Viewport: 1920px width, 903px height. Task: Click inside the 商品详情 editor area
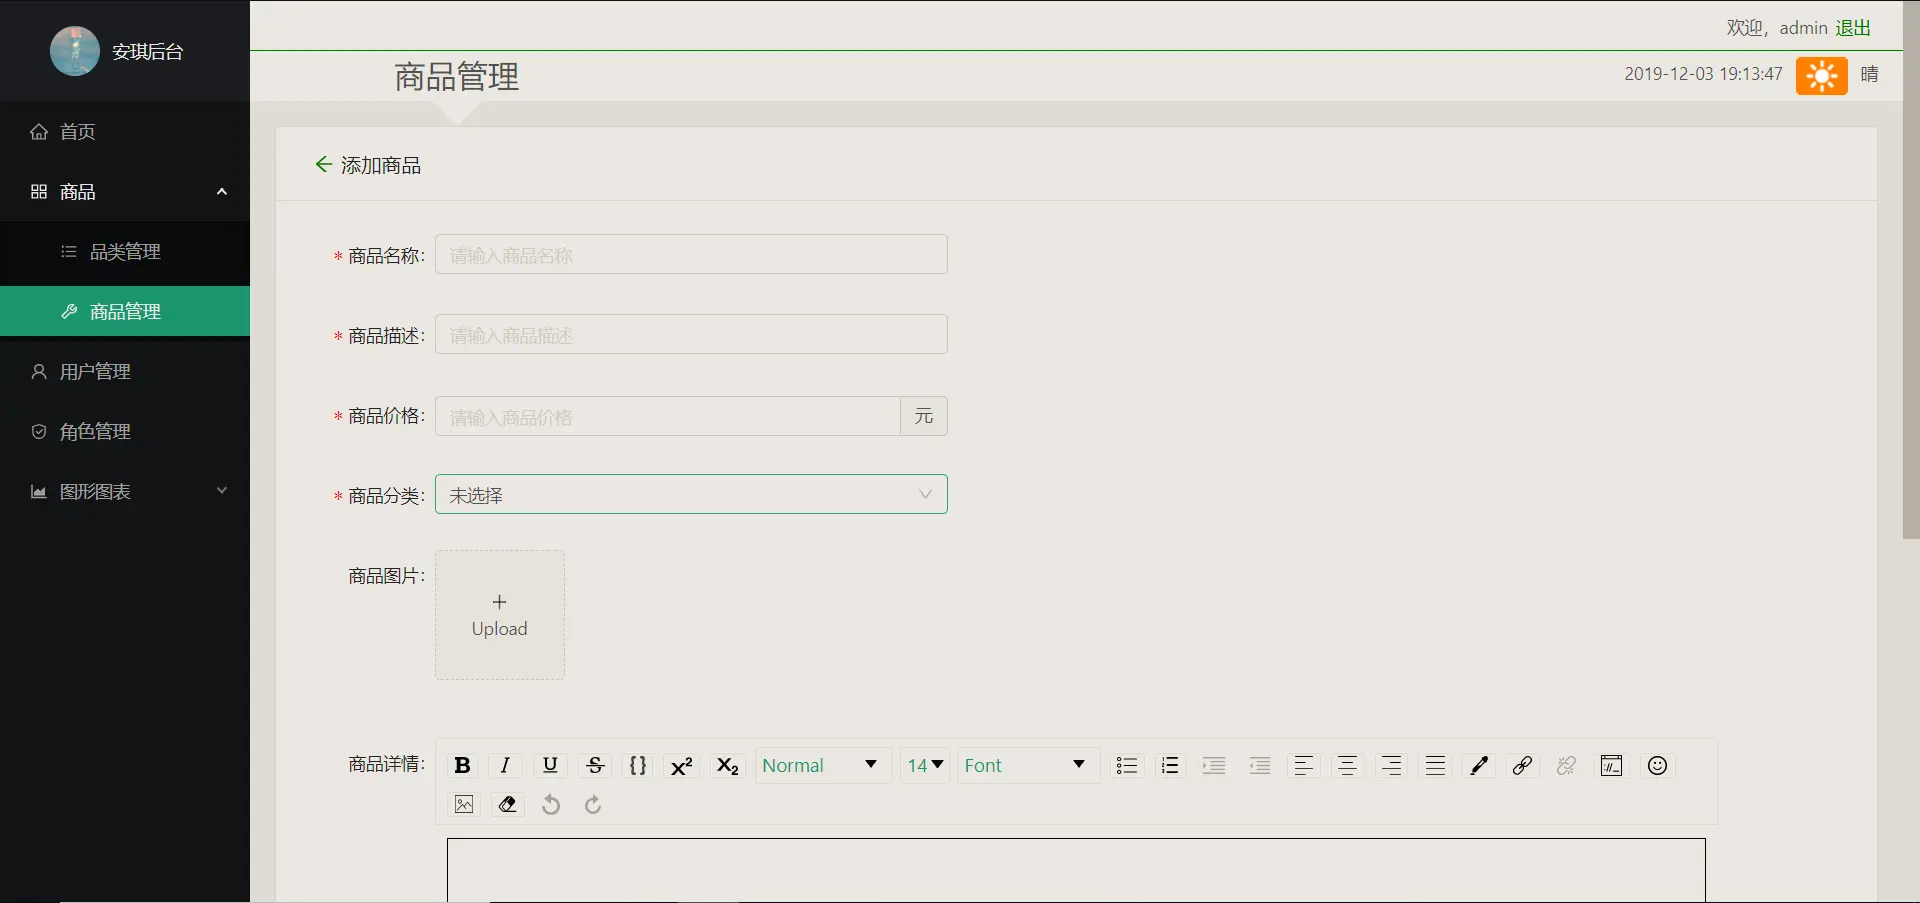(1076, 870)
